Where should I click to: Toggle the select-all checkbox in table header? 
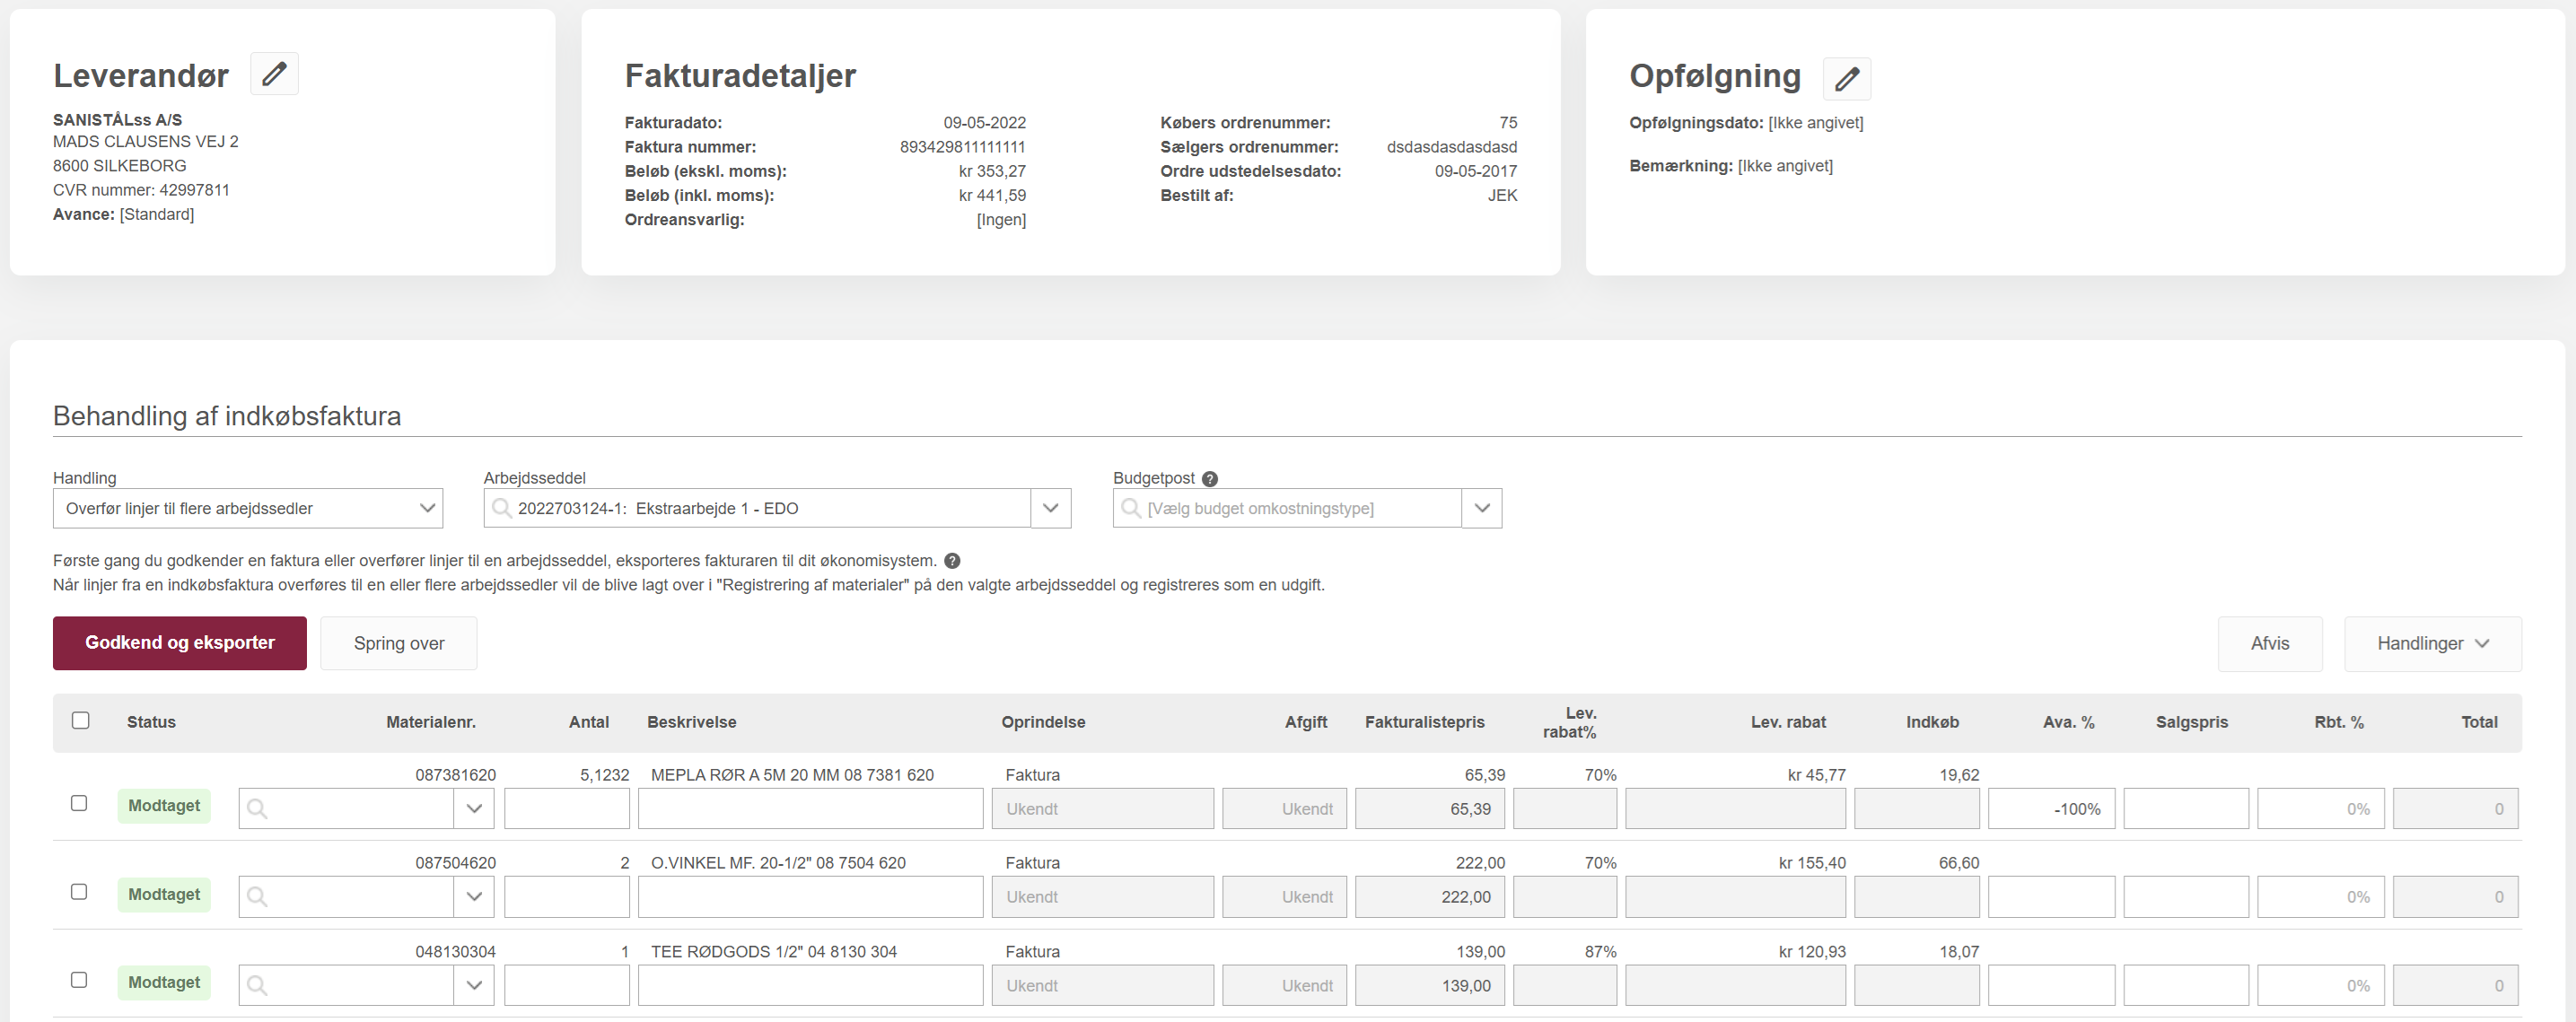pos(81,720)
